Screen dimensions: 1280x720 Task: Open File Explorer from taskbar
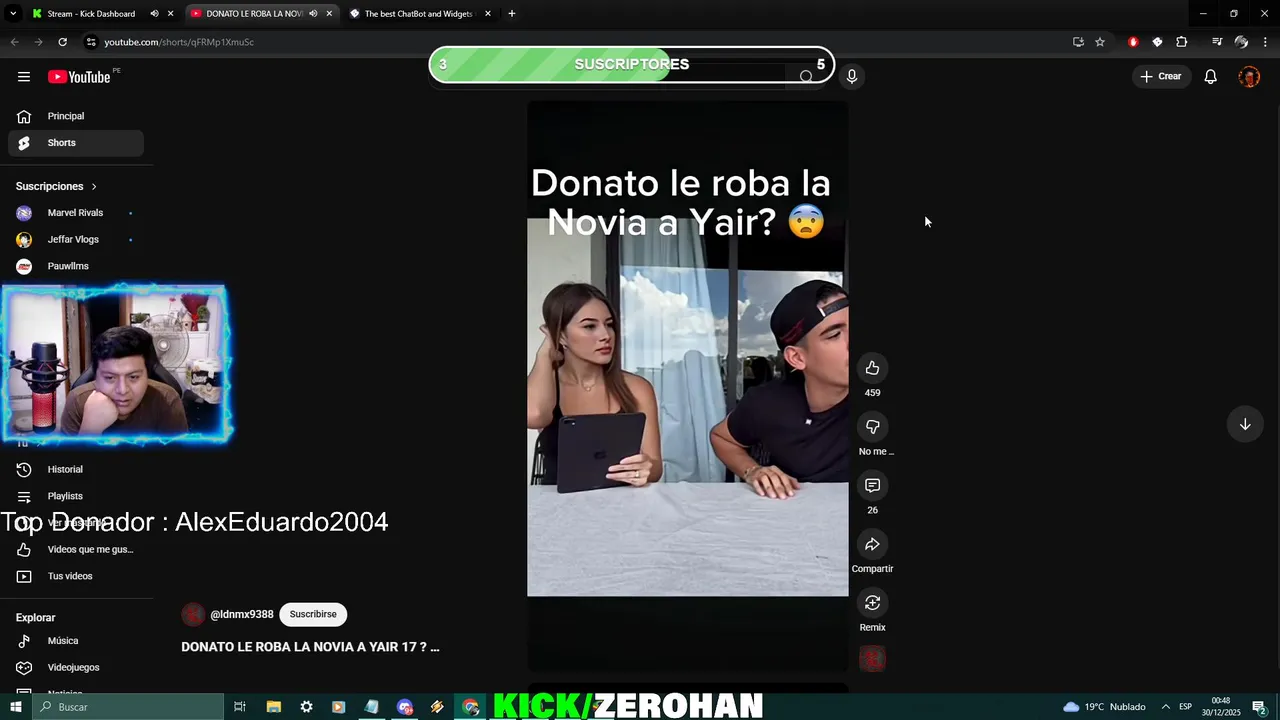273,707
